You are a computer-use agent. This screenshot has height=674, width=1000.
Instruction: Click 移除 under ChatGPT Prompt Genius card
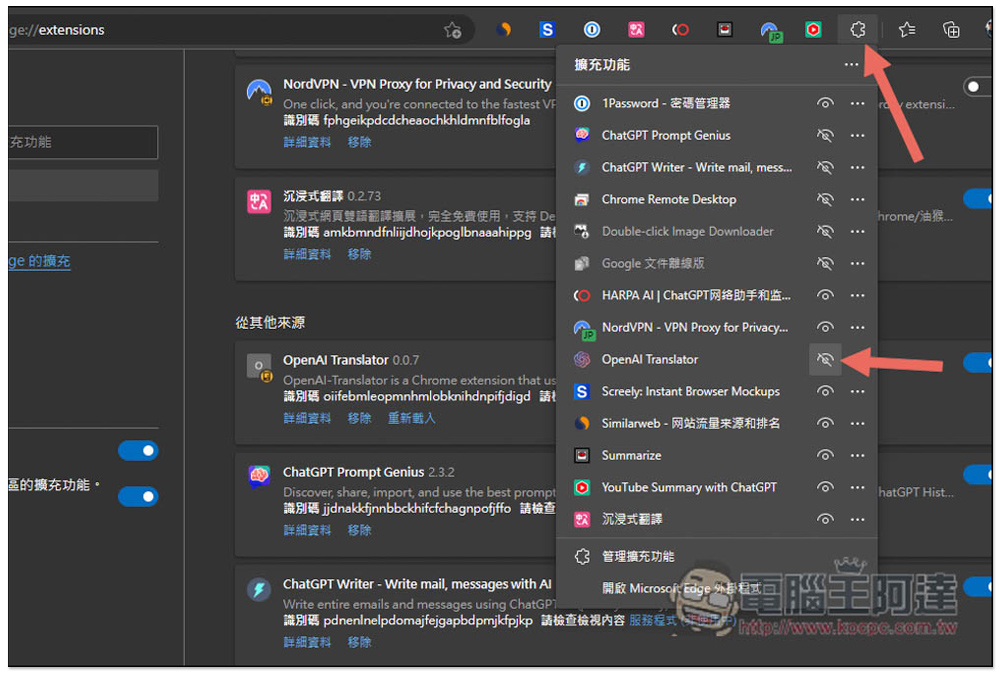click(x=359, y=530)
